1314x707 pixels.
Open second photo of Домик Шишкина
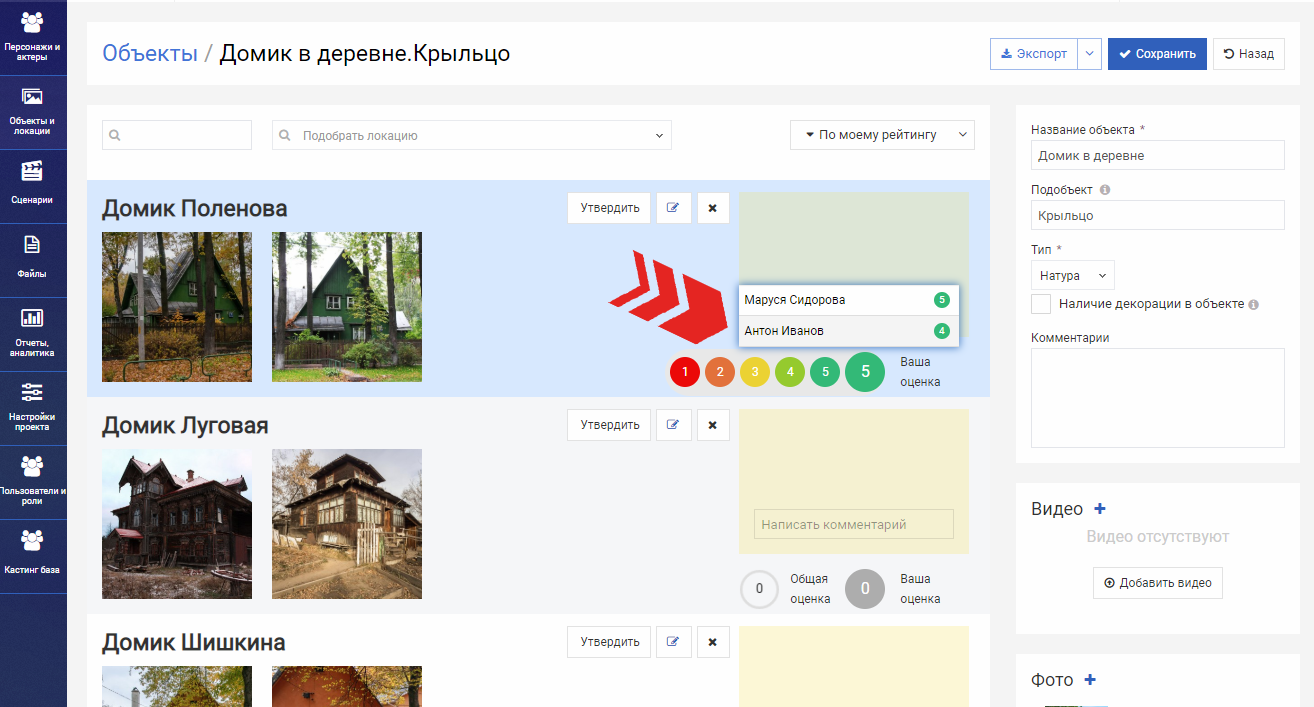tap(347, 686)
